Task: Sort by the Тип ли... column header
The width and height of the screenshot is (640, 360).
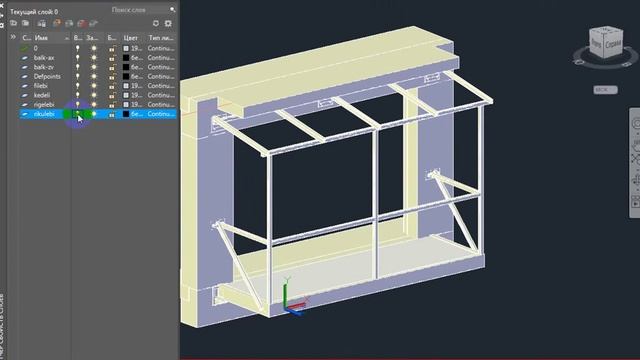Action: 161,38
